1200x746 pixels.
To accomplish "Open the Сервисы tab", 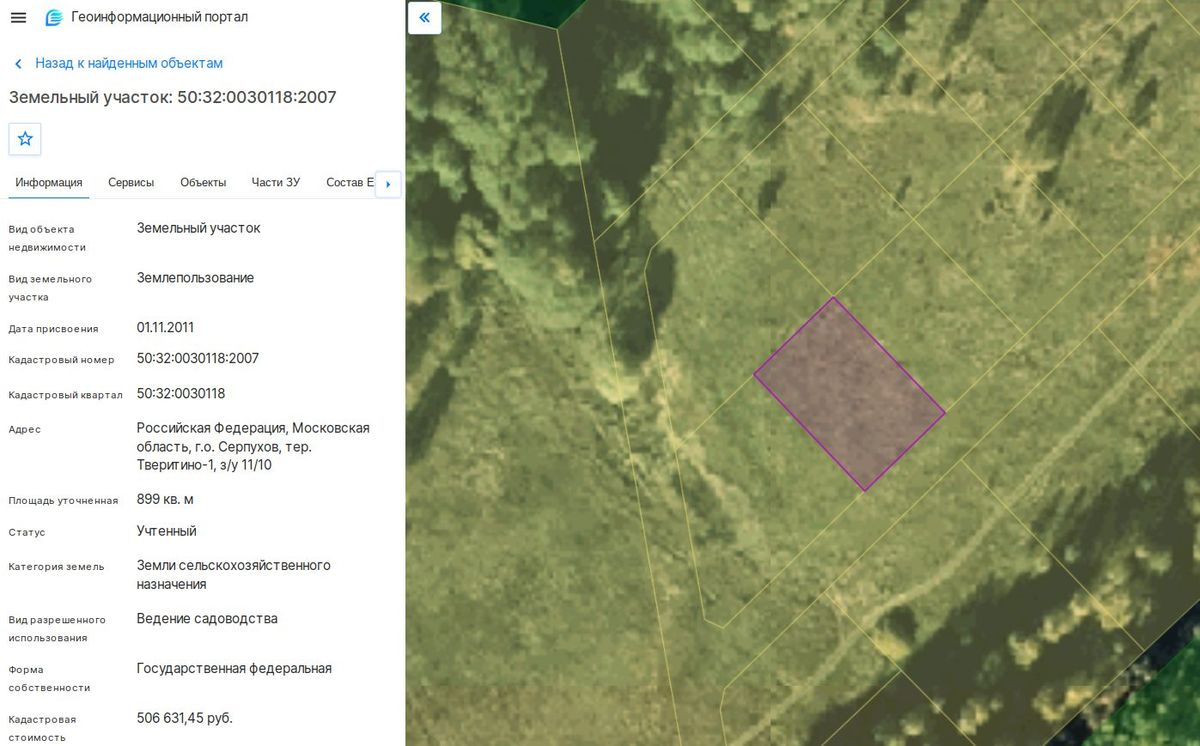I will click(131, 183).
